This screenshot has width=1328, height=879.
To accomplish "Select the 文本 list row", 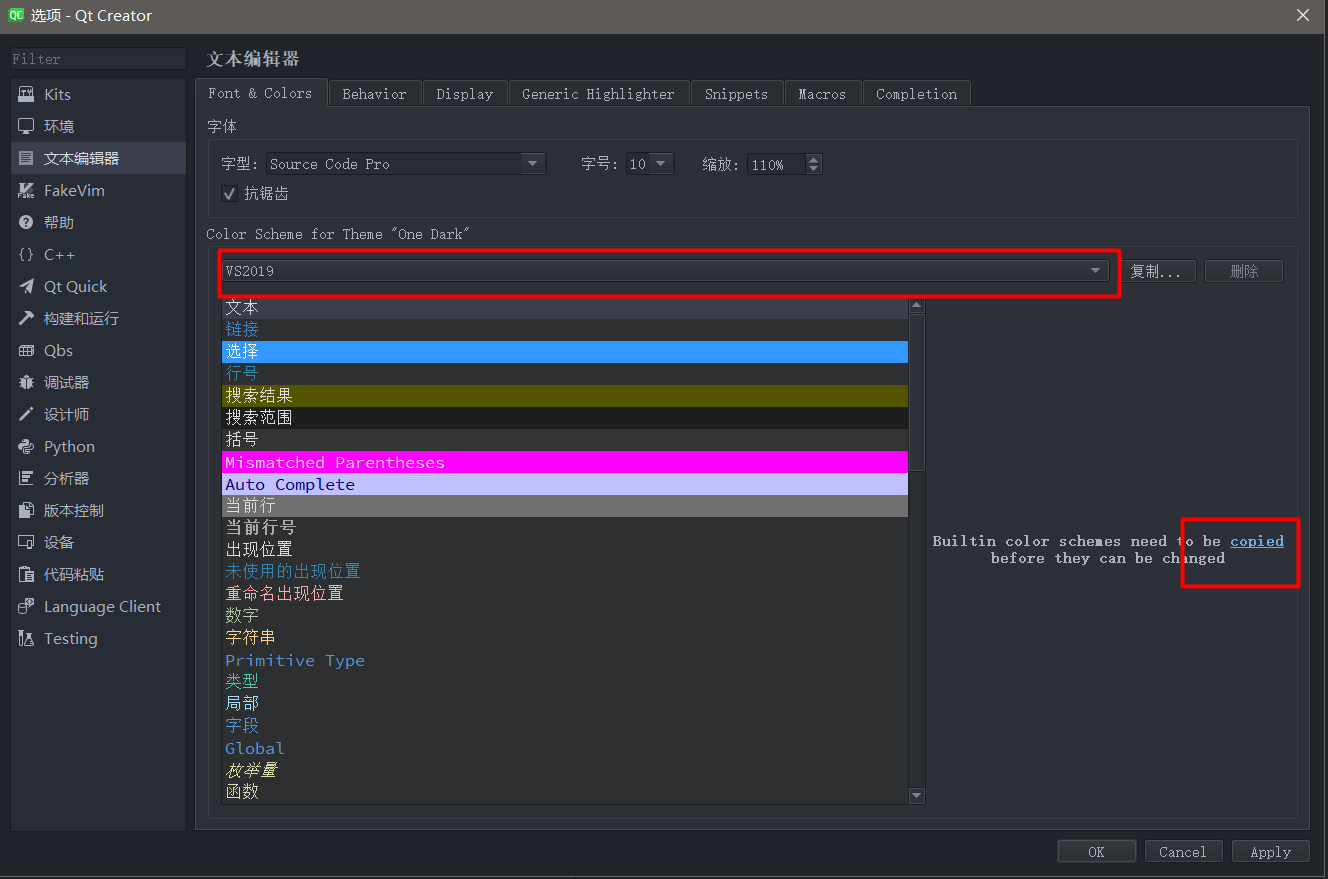I will 565,308.
